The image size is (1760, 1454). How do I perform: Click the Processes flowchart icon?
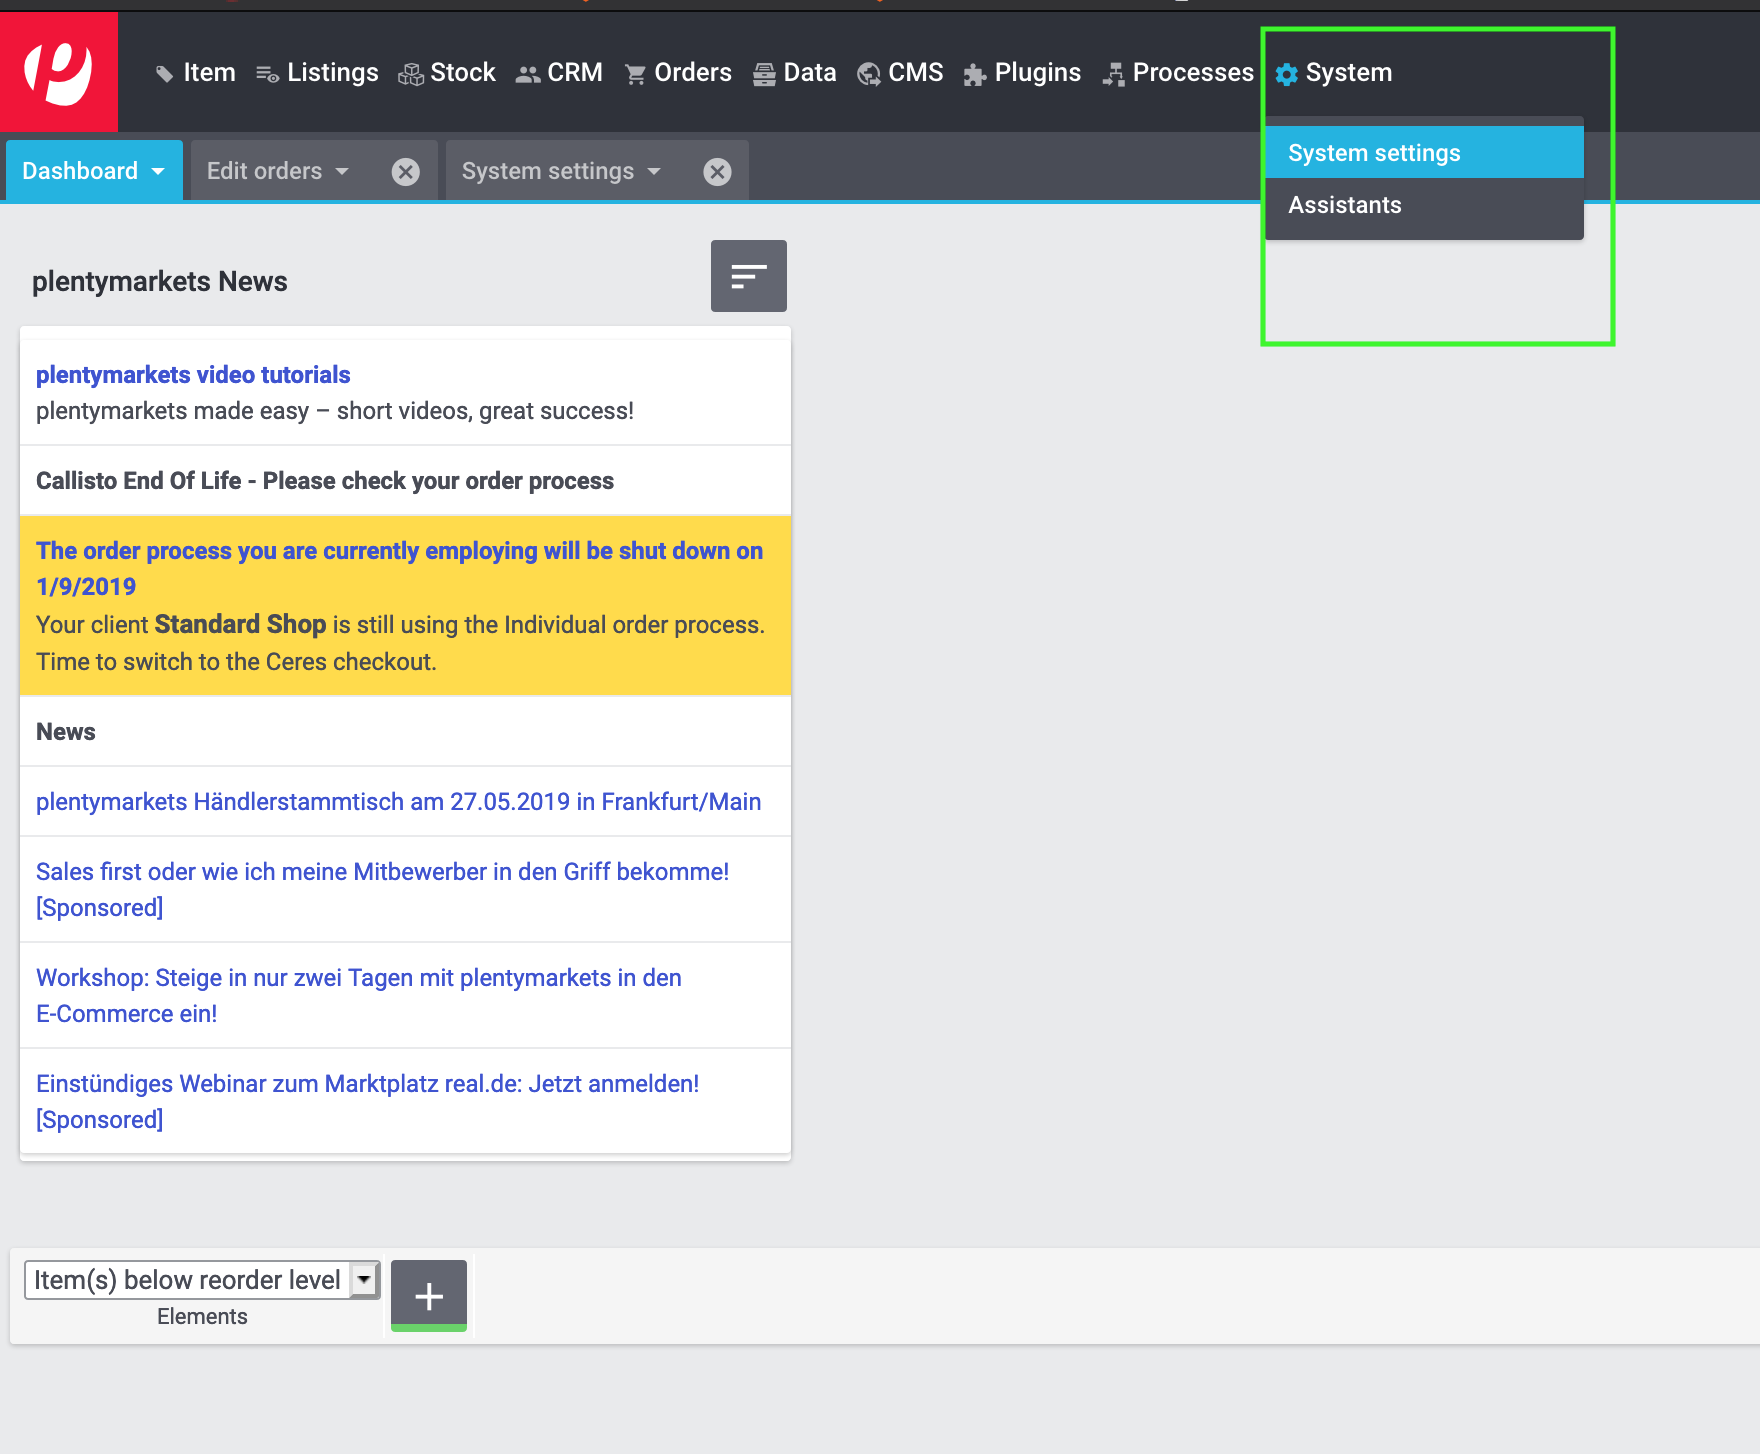(1113, 74)
